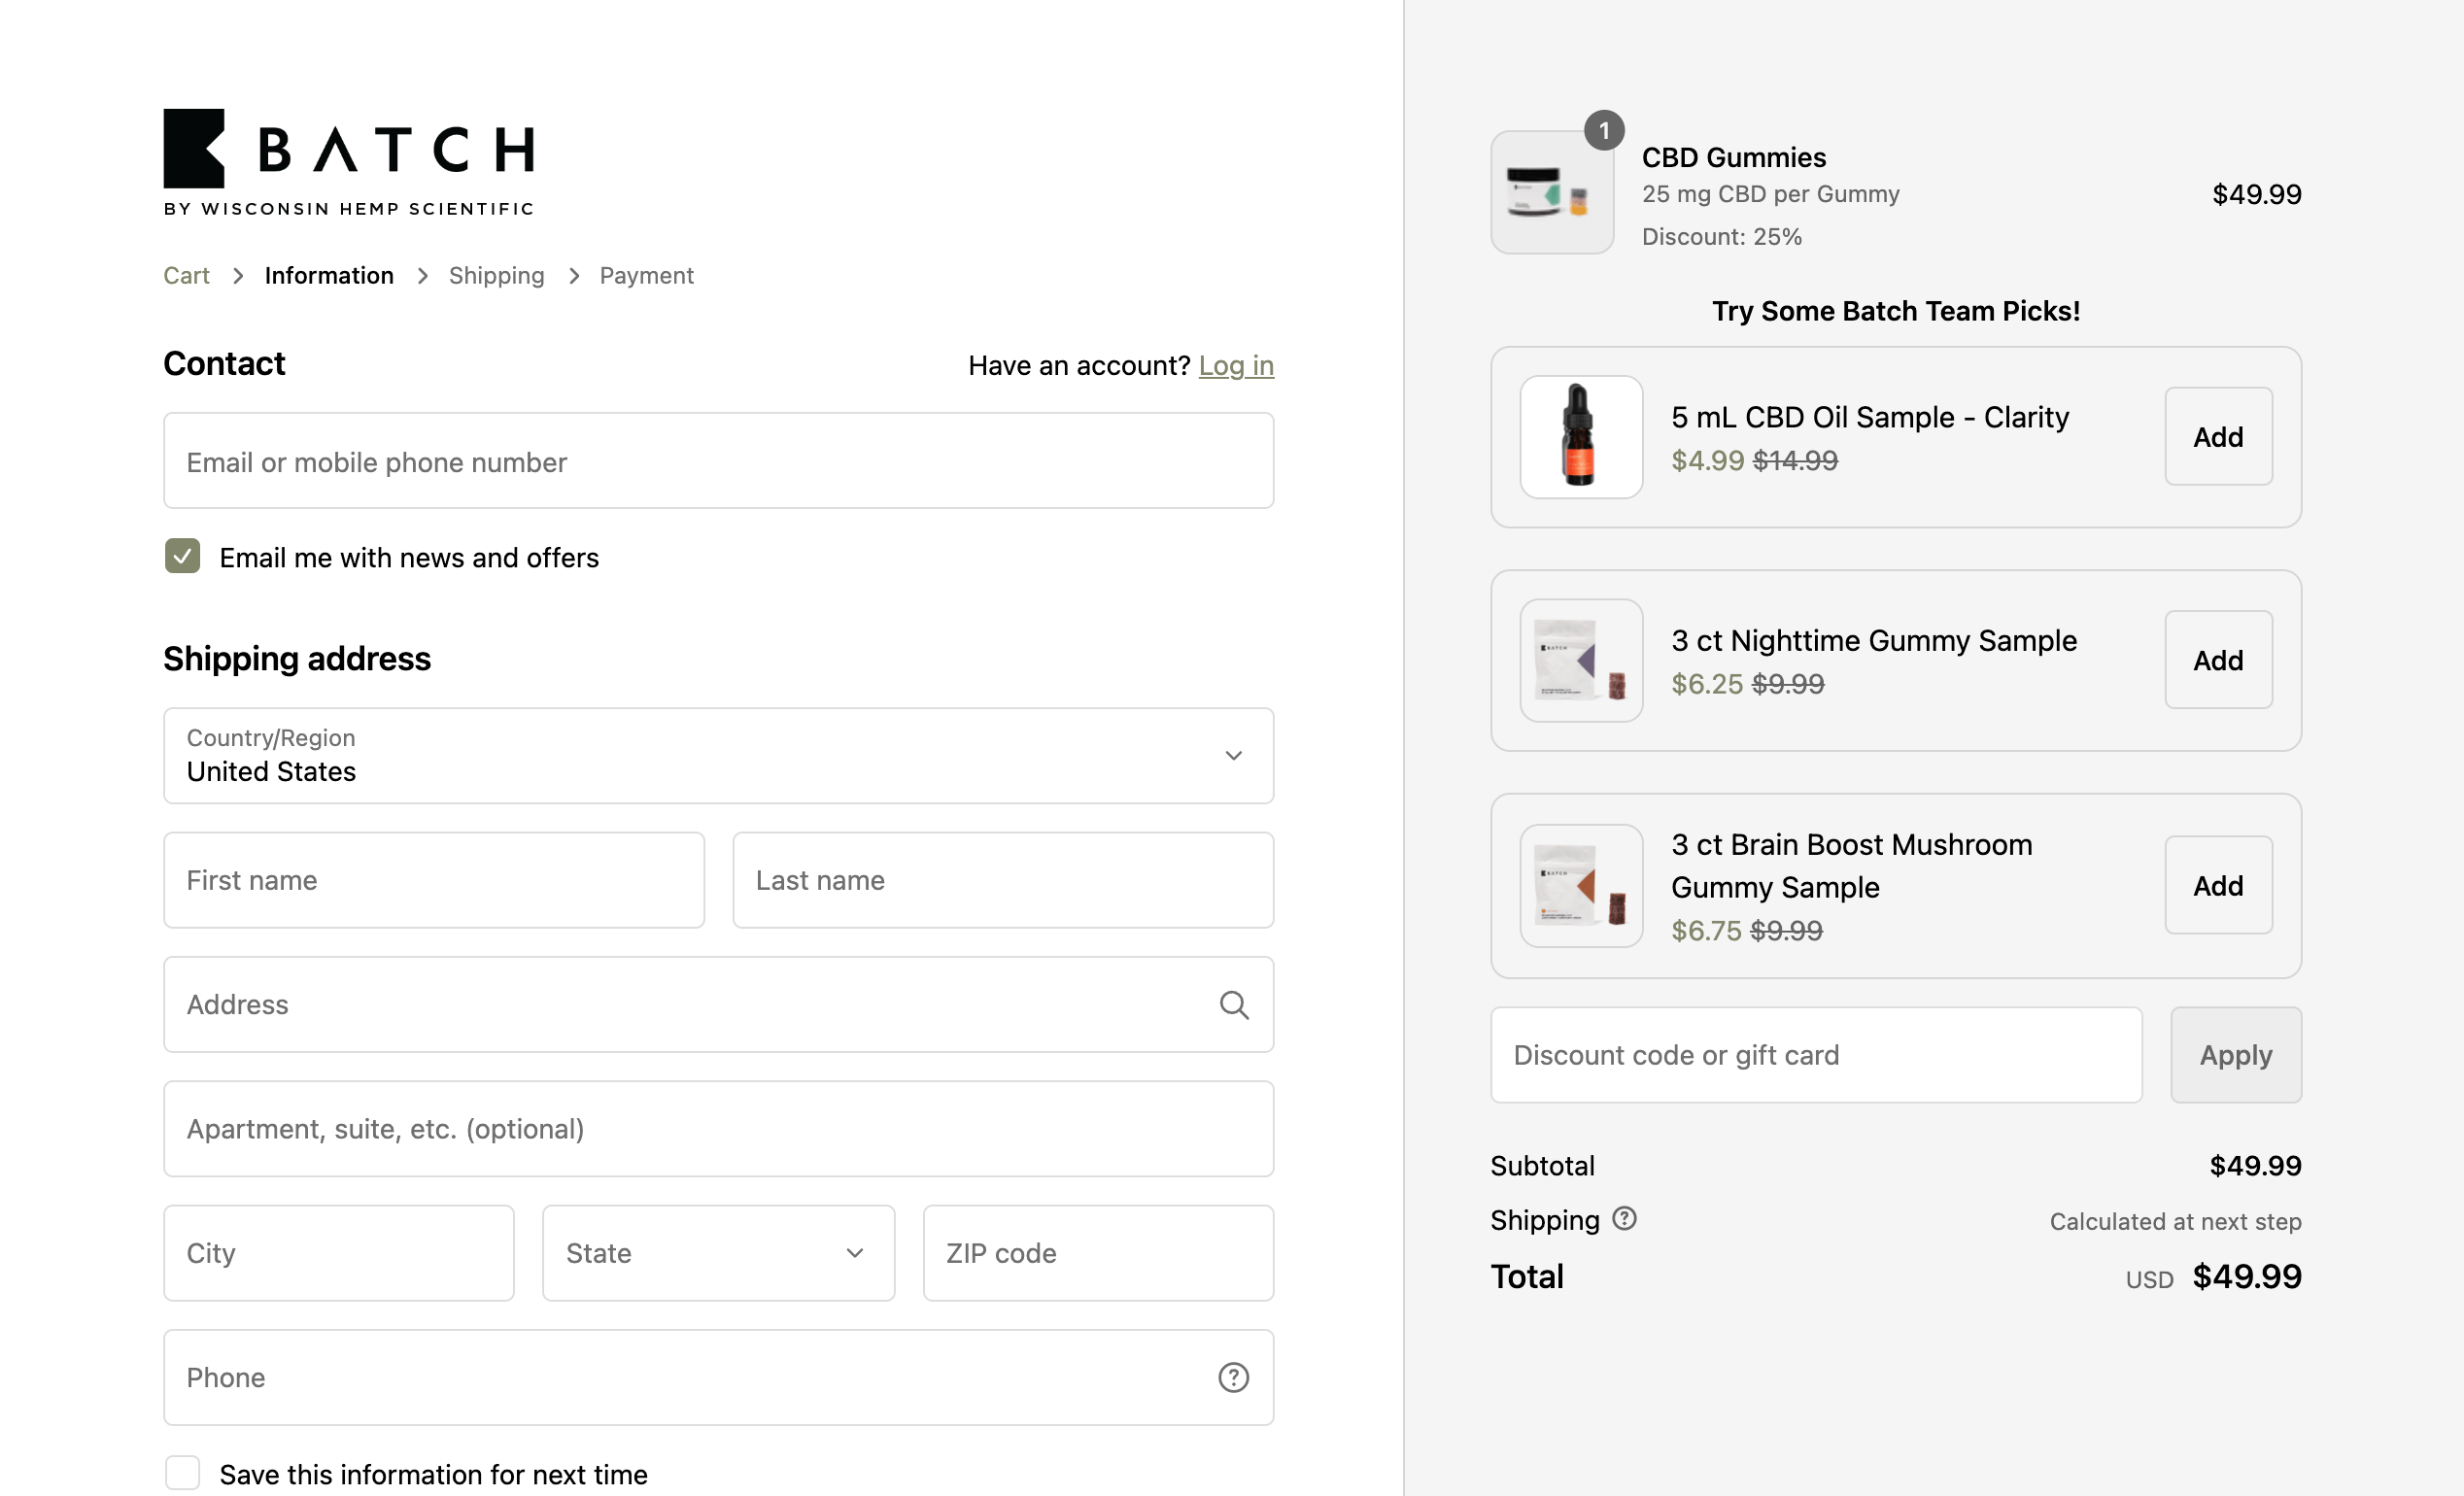
Task: Go back to Cart breadcrumb
Action: [x=186, y=275]
